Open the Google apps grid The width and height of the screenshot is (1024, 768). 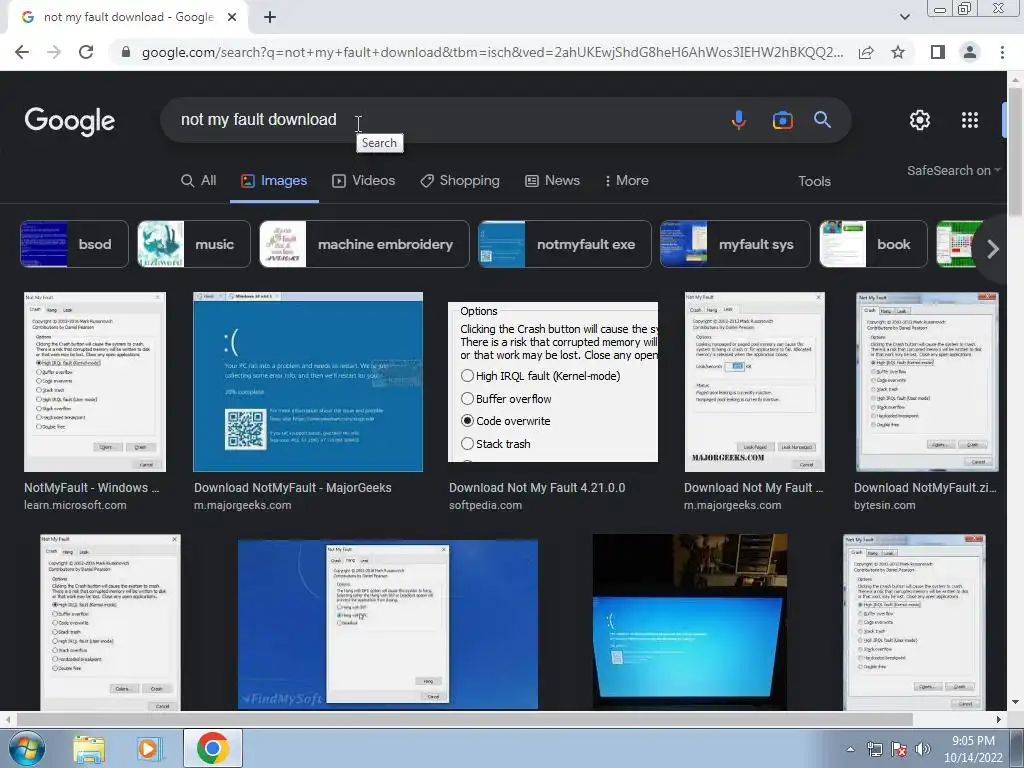[970, 120]
